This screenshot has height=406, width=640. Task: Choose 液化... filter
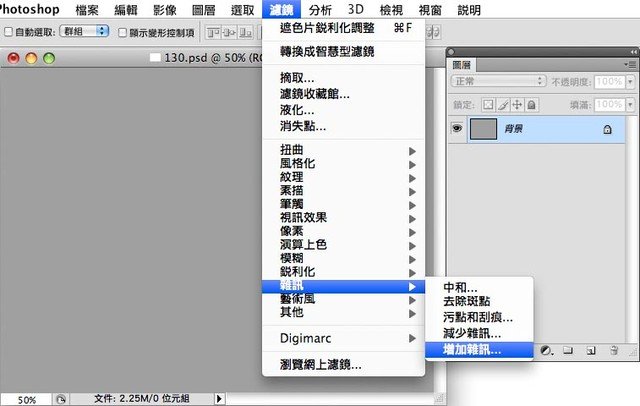click(x=343, y=110)
